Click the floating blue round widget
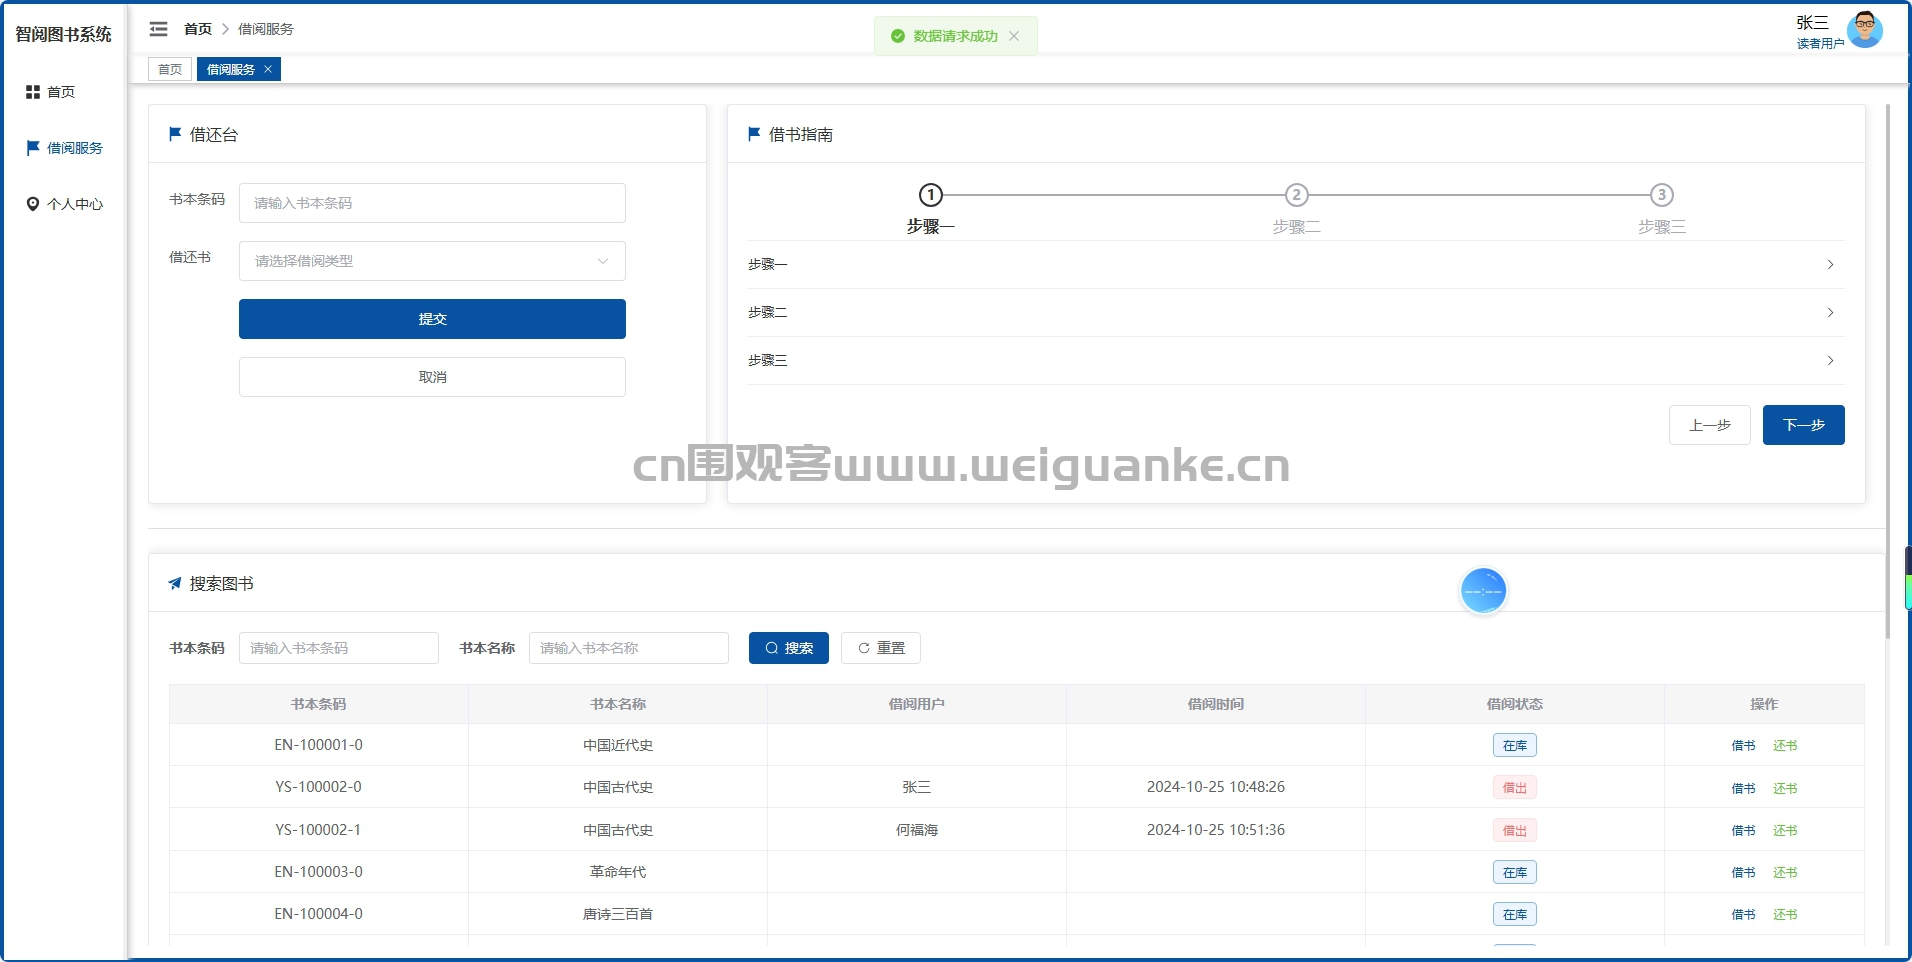The height and width of the screenshot is (962, 1912). tap(1483, 591)
